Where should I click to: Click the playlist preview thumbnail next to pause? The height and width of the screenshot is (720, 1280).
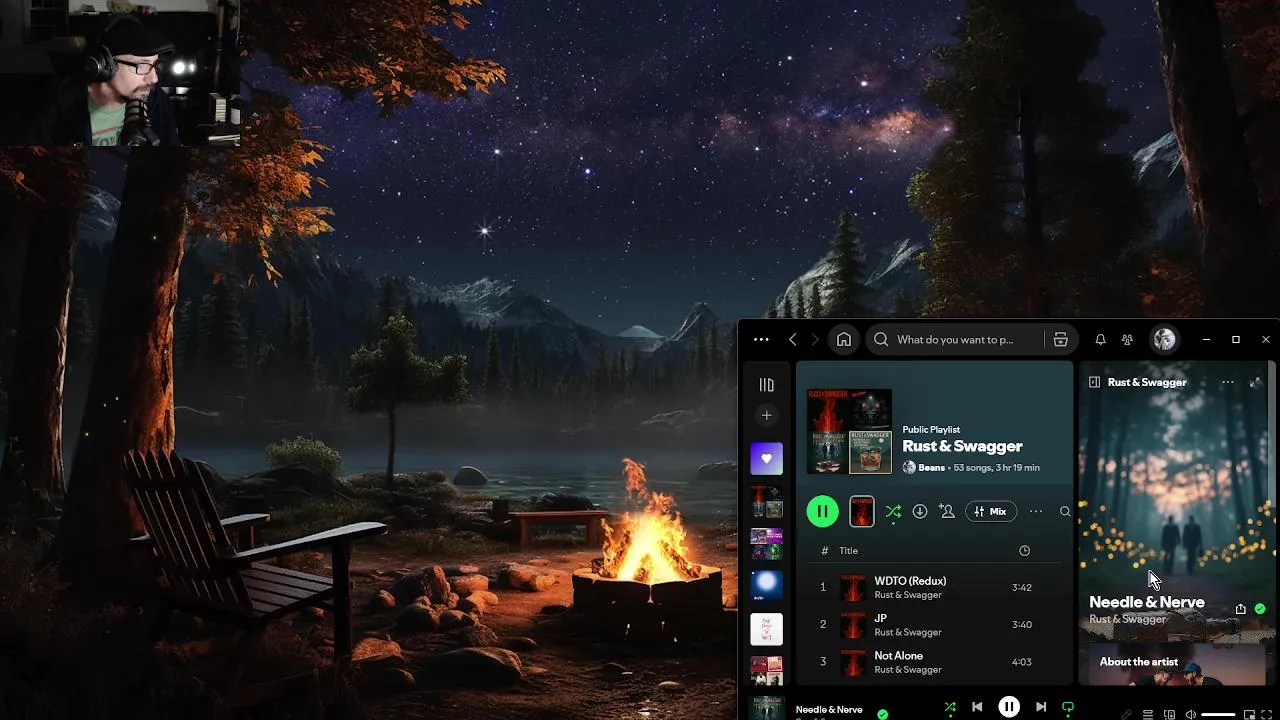[862, 512]
